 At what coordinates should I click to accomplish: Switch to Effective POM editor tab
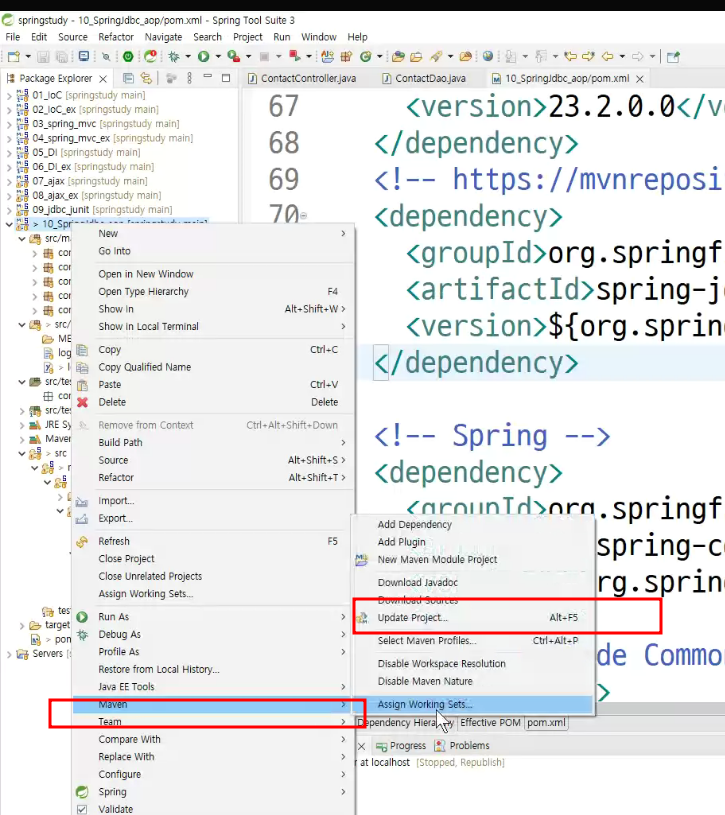pyautogui.click(x=490, y=722)
